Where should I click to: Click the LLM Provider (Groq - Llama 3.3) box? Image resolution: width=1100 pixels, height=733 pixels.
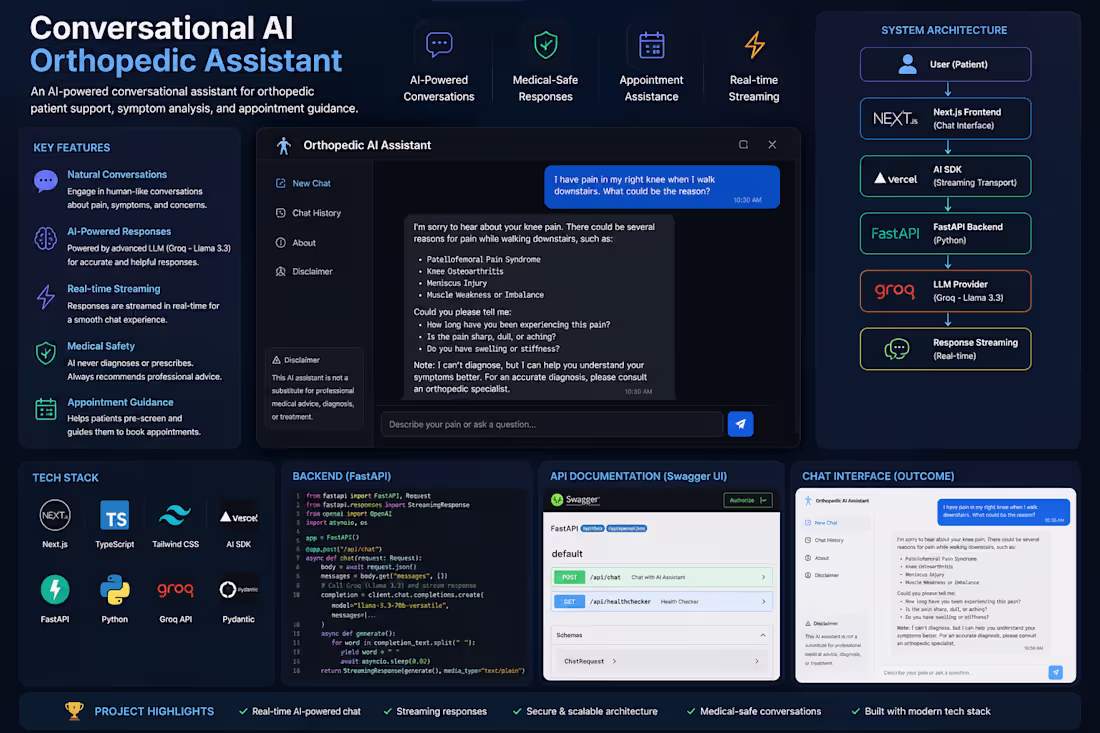pyautogui.click(x=946, y=291)
